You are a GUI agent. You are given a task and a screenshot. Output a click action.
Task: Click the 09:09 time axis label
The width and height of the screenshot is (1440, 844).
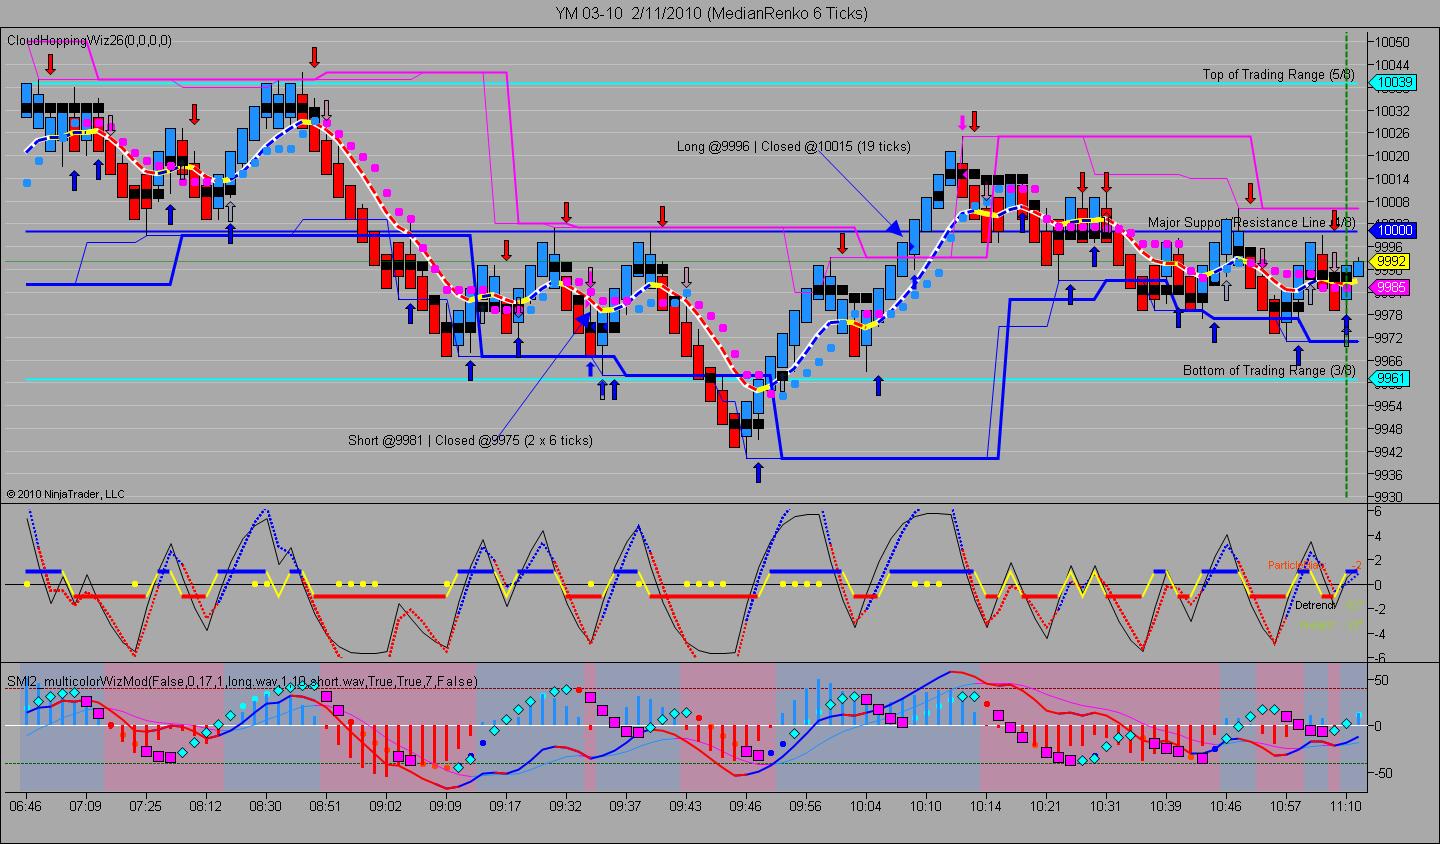click(x=445, y=805)
